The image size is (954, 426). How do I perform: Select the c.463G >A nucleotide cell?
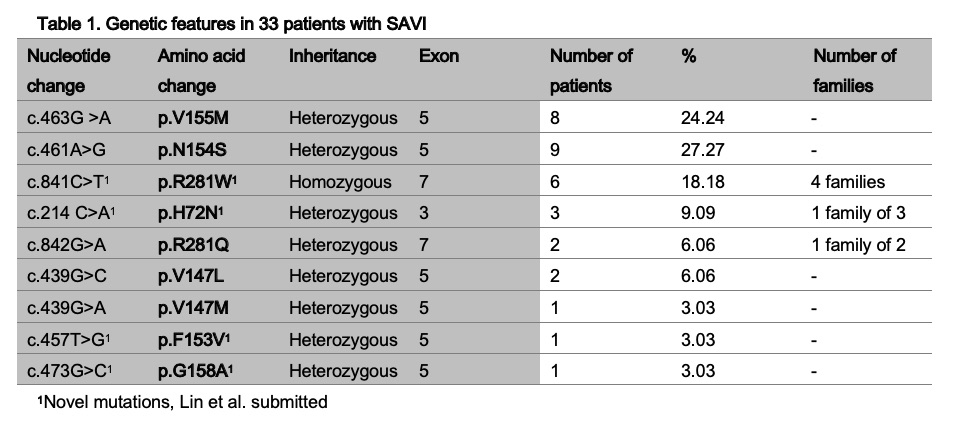pos(69,119)
